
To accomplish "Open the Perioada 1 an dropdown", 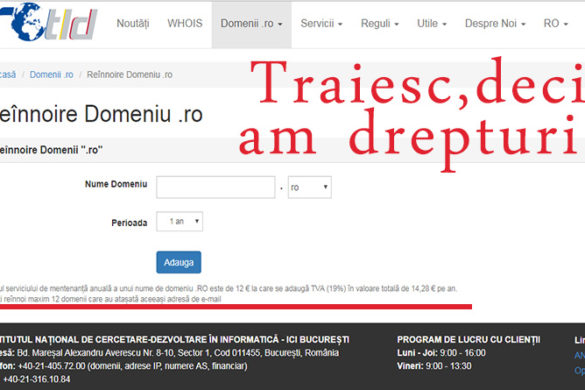I will [x=179, y=222].
